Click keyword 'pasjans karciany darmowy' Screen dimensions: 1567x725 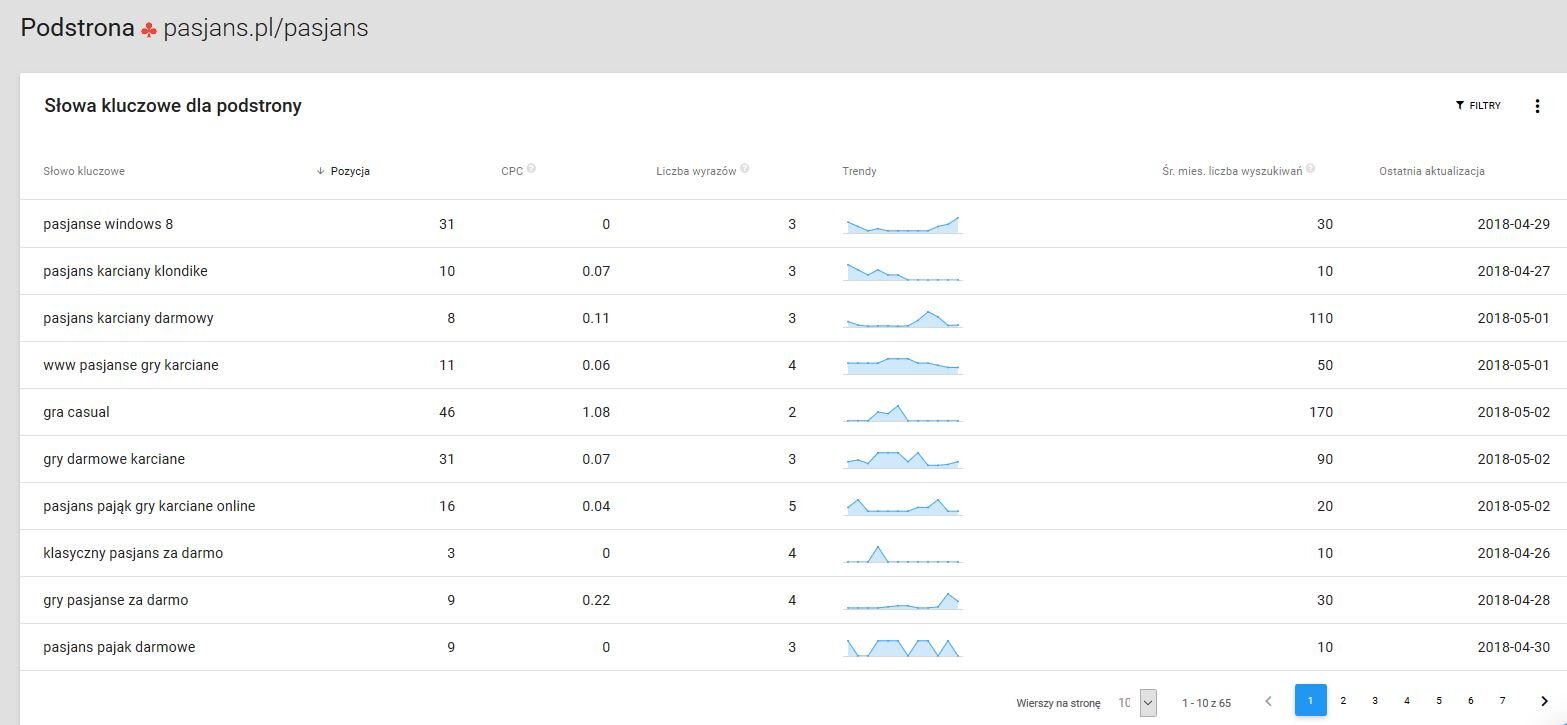(x=129, y=318)
